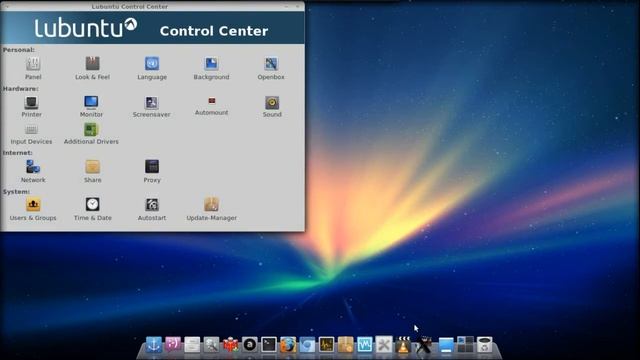Open the workspace switcher in the dock
Viewport: 640px width, 360px height.
coord(465,345)
